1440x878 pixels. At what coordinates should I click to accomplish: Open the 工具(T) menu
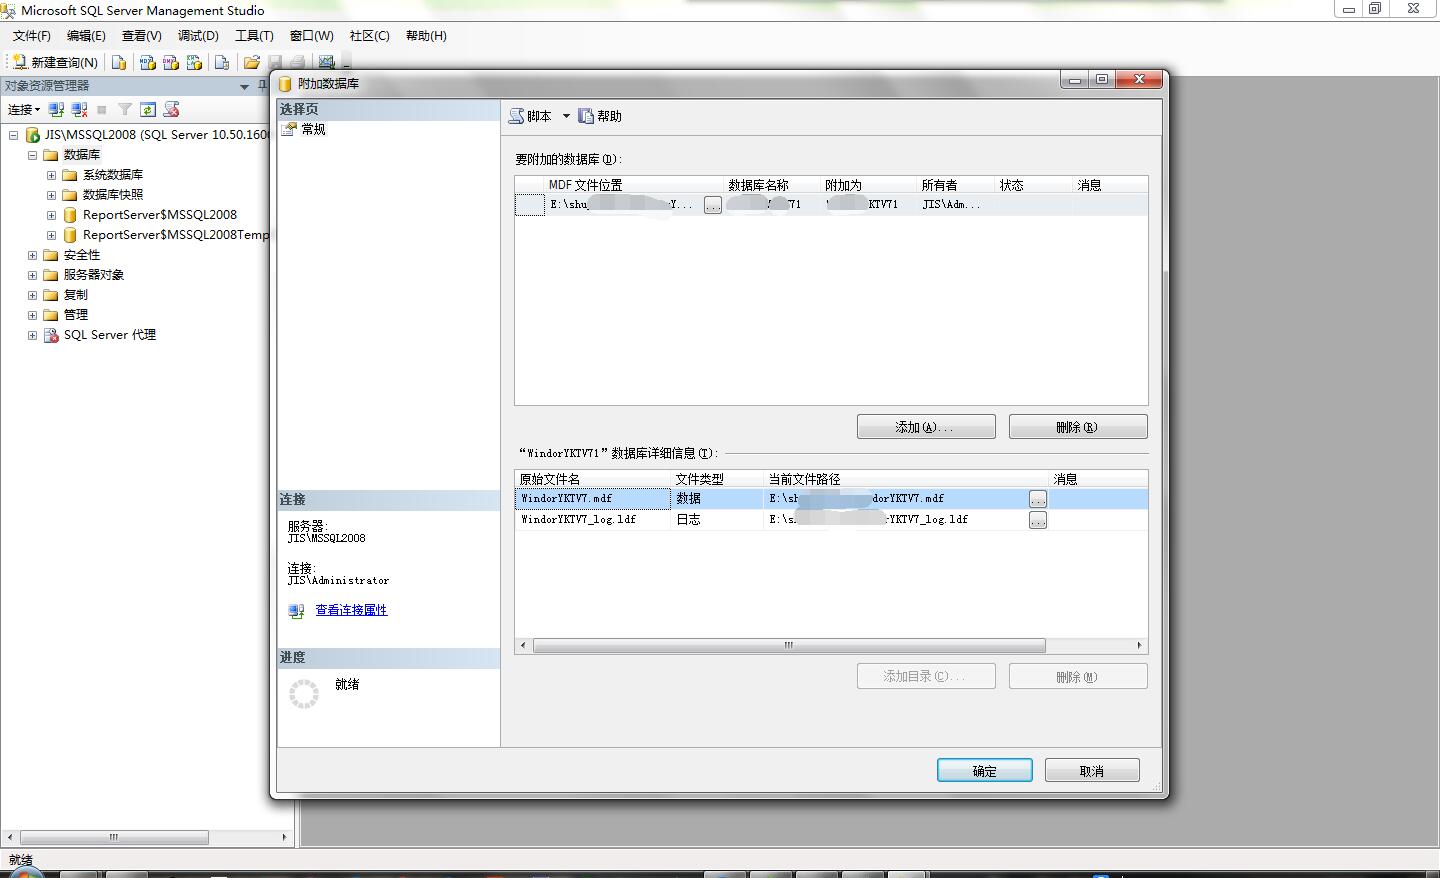tap(254, 35)
